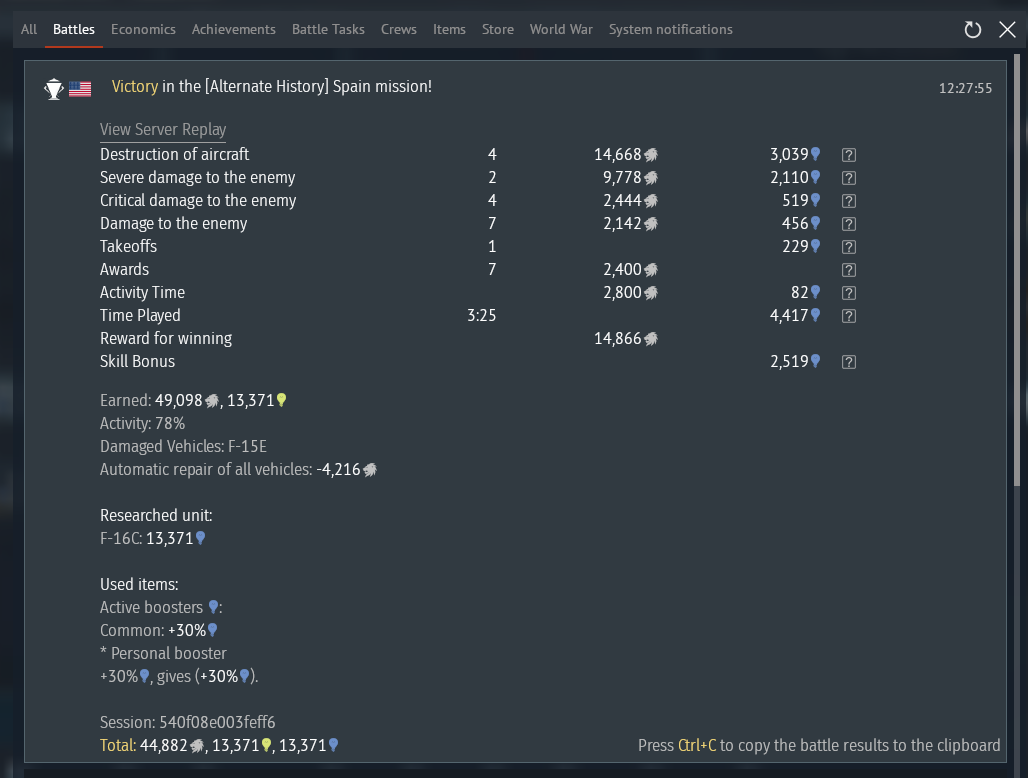Click the Awards silver lion value 2,400

coord(622,269)
